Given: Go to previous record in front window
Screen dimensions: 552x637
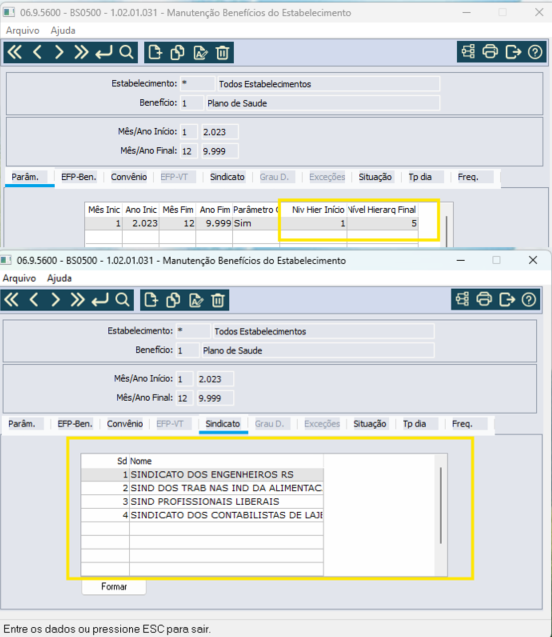Looking at the screenshot, I should pyautogui.click(x=34, y=300).
